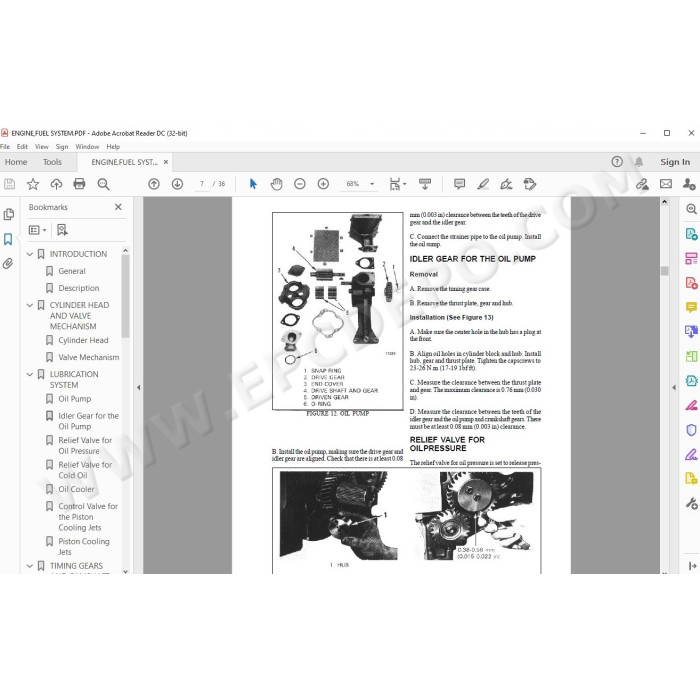Close the Bookmarks panel
The width and height of the screenshot is (700, 700).
pyautogui.click(x=118, y=207)
